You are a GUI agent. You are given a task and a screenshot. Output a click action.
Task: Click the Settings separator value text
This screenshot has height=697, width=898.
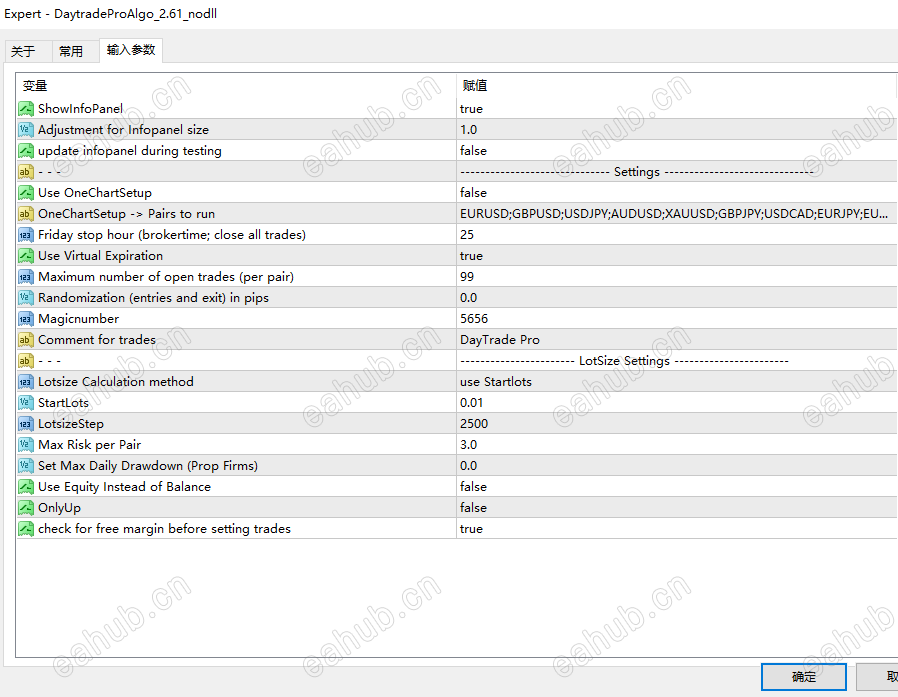[x=637, y=172]
